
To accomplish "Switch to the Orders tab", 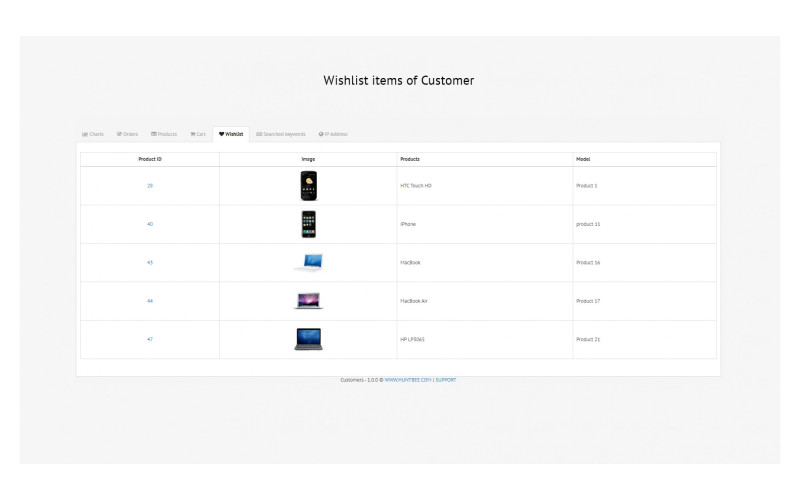I will point(127,134).
